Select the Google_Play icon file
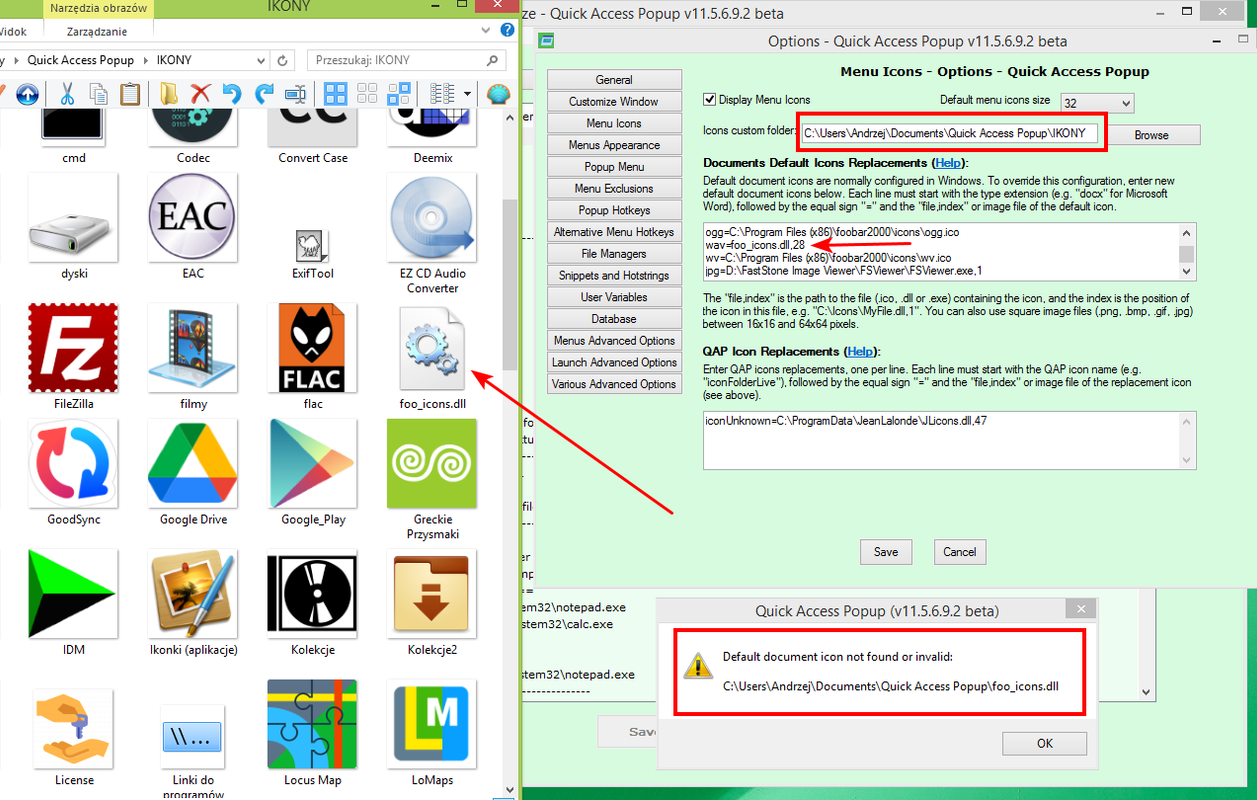This screenshot has height=800, width=1257. coord(313,473)
